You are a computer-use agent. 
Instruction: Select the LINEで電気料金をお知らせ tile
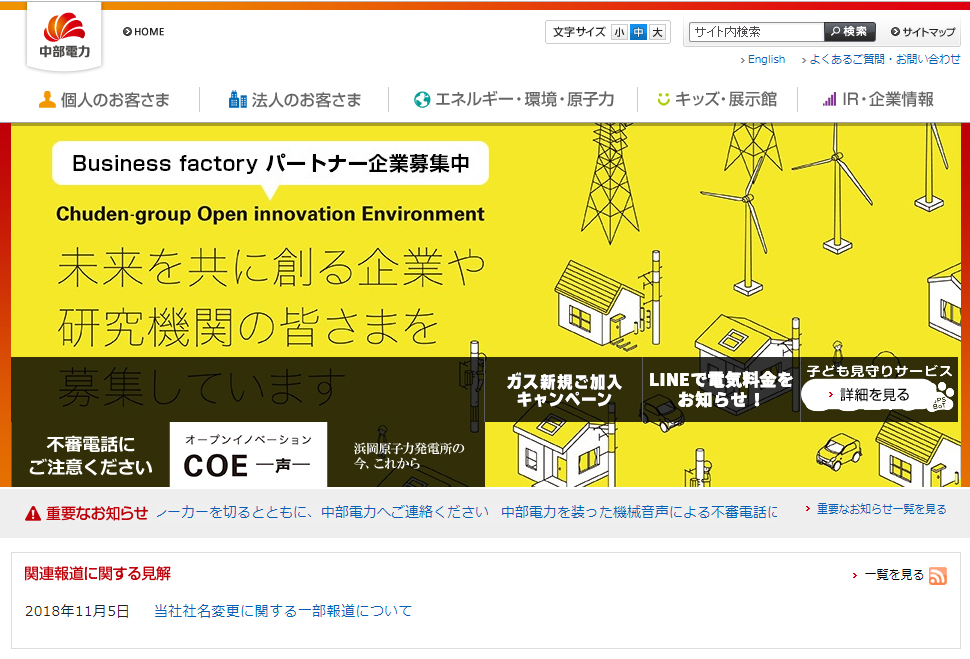pos(721,390)
